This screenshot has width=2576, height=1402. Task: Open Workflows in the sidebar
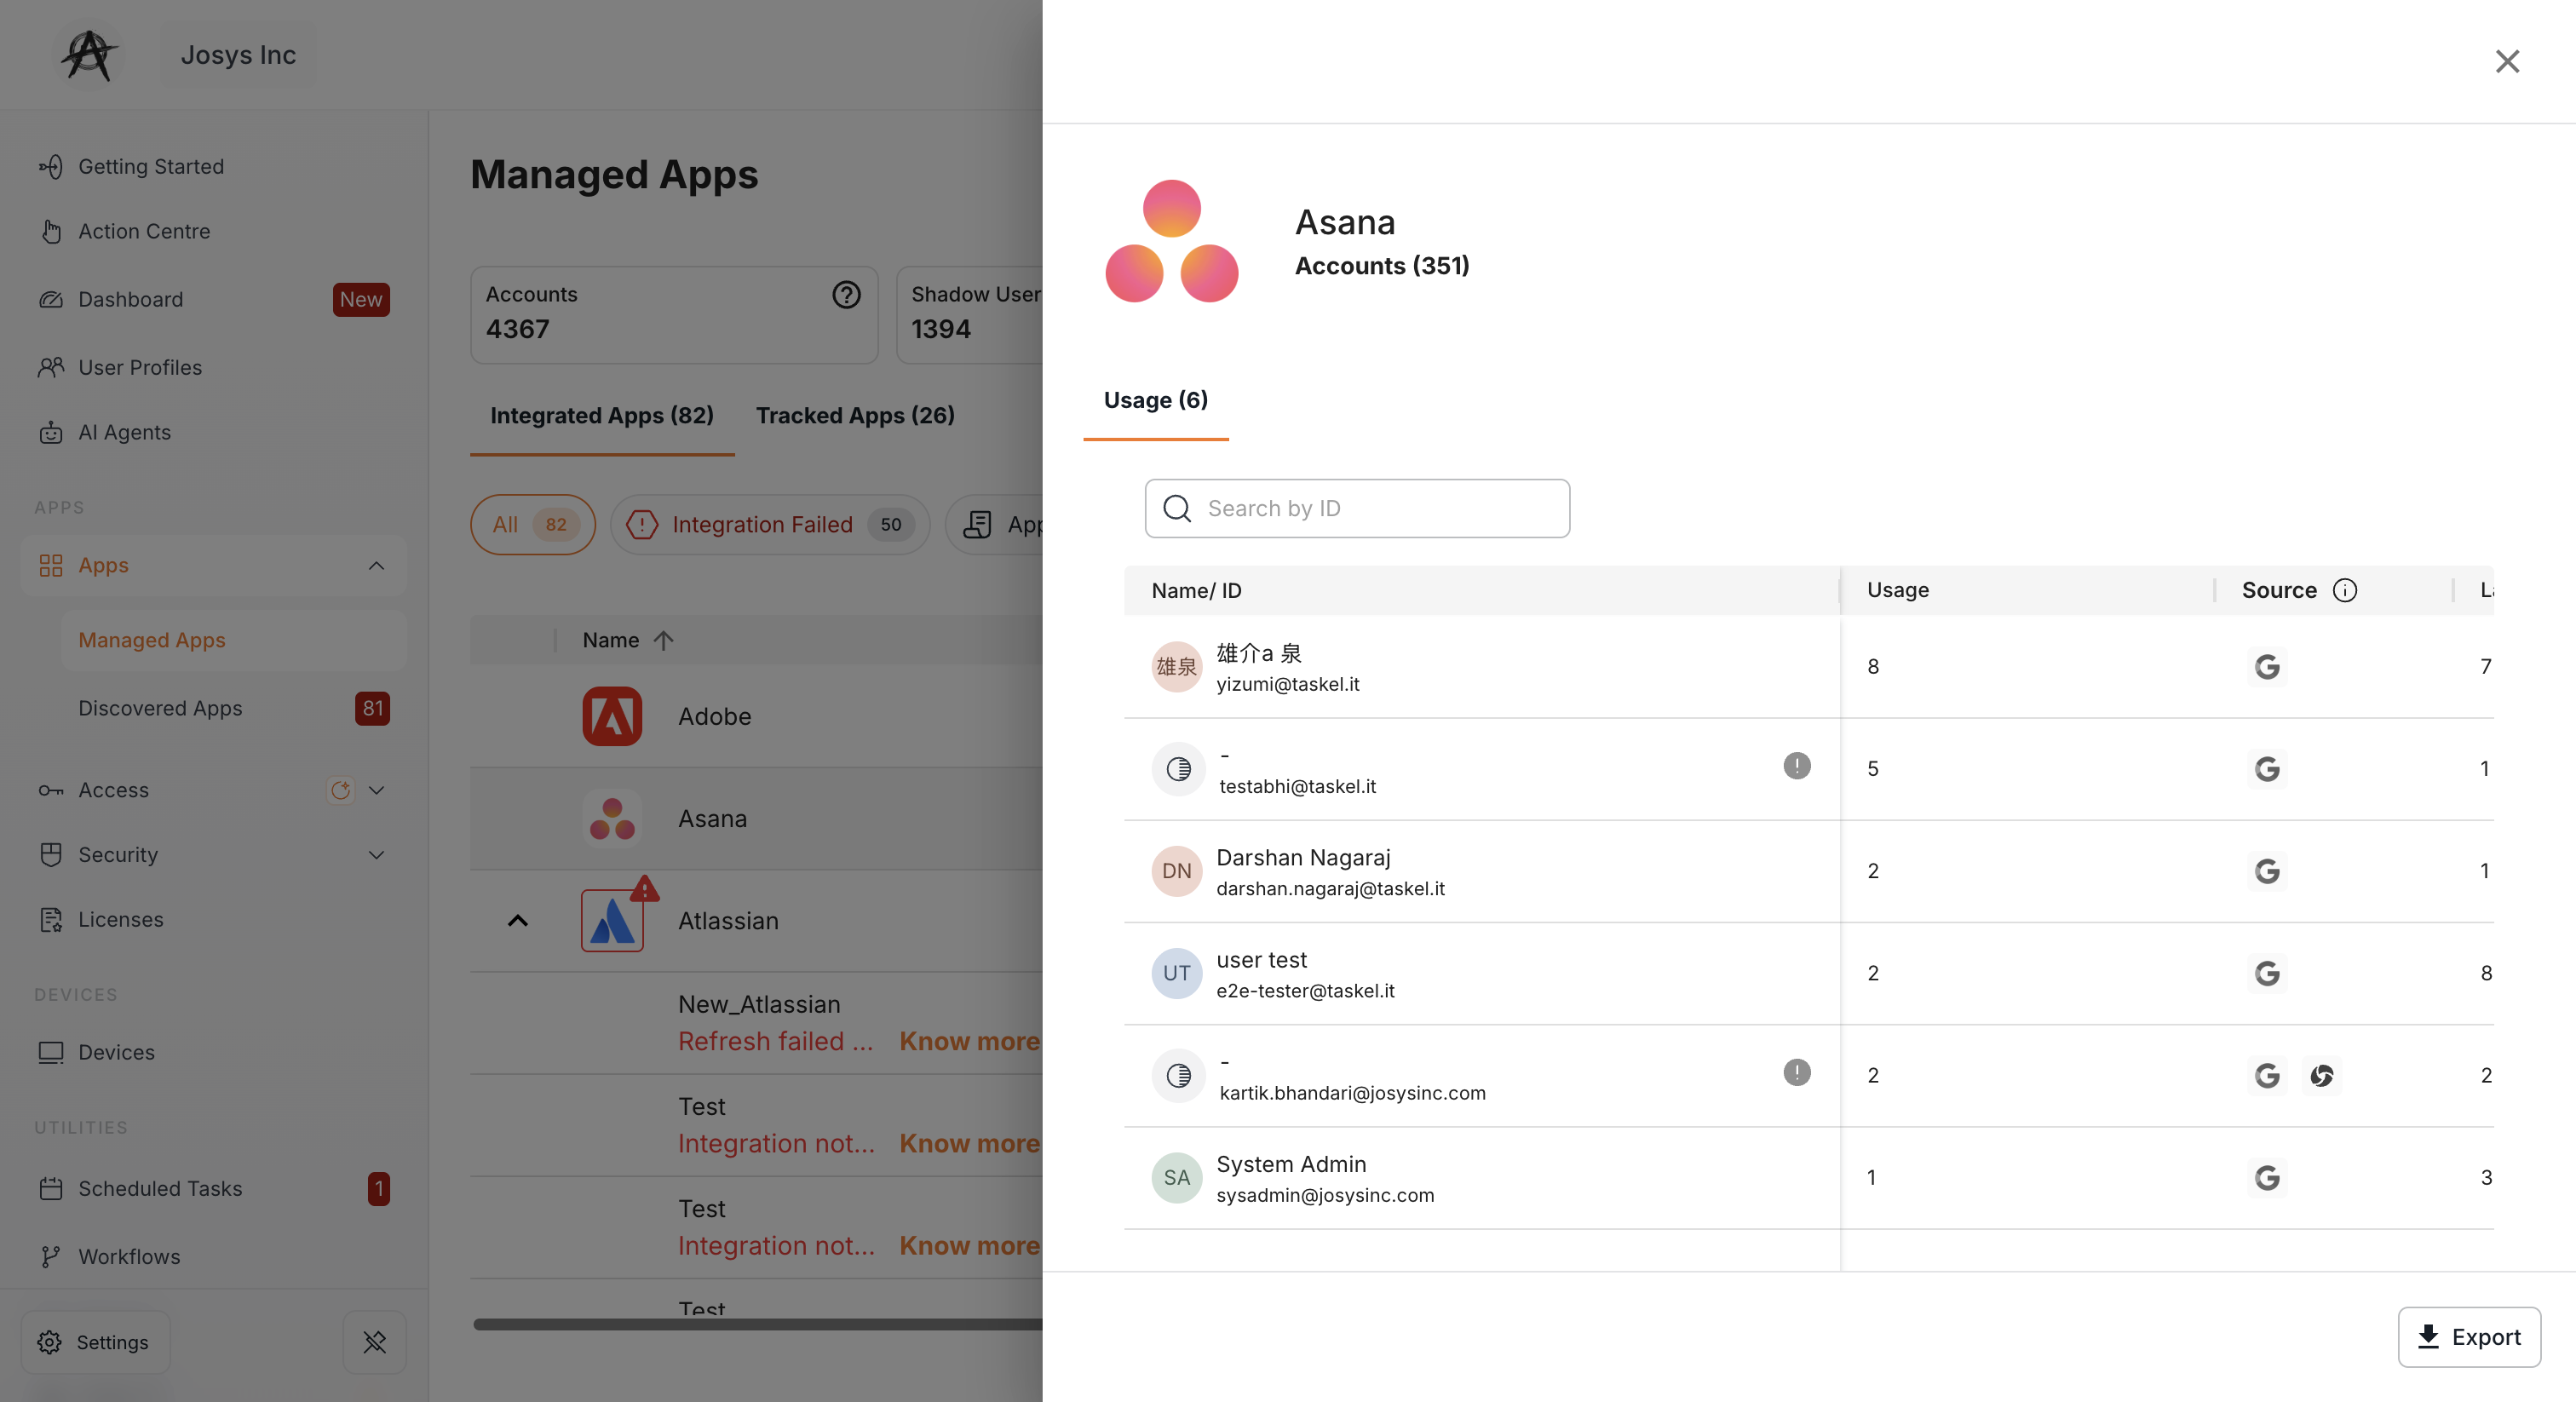pyautogui.click(x=129, y=1257)
